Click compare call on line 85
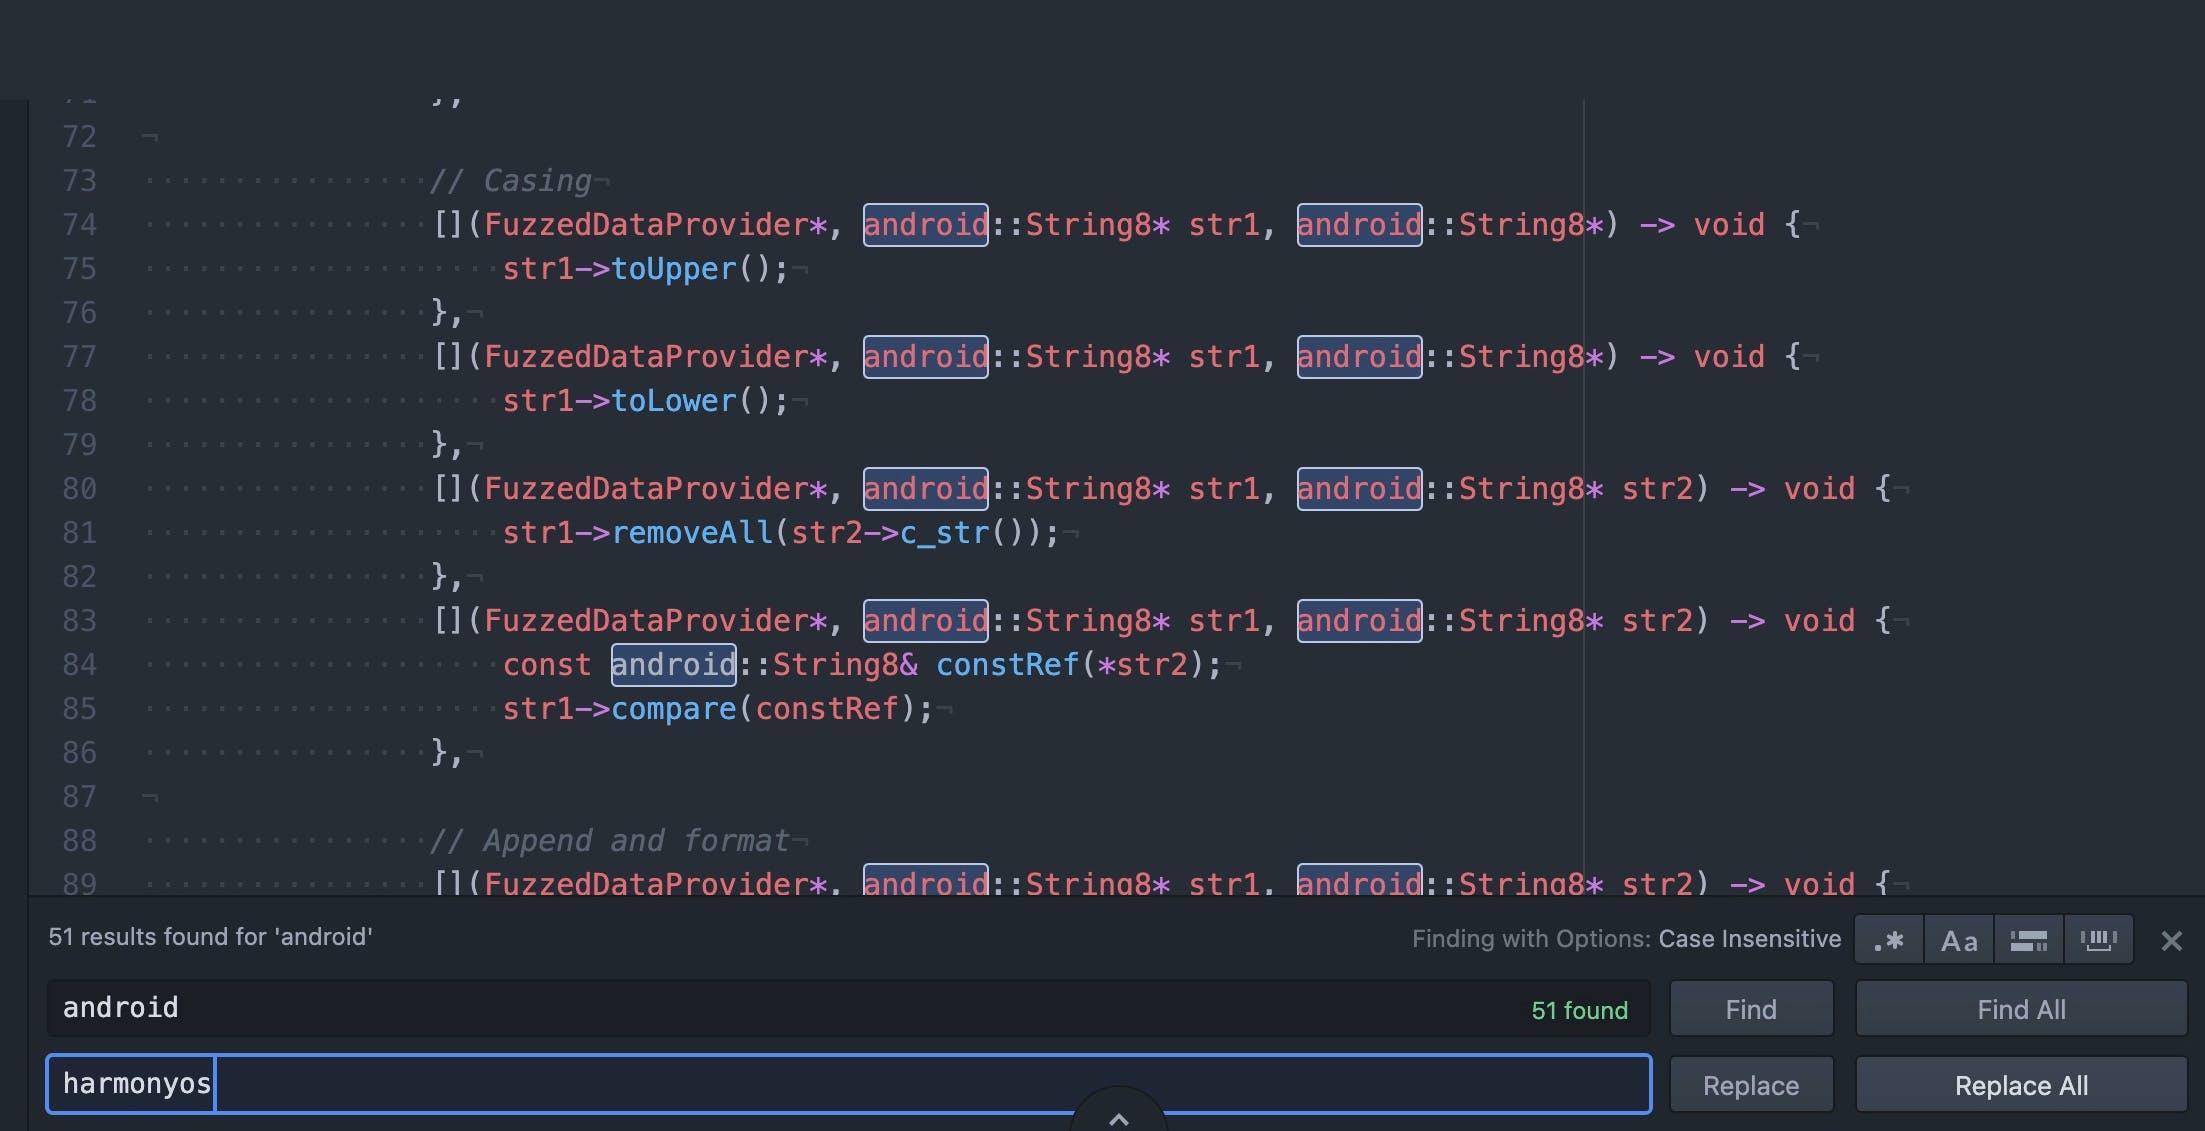This screenshot has width=2205, height=1131. pos(673,709)
